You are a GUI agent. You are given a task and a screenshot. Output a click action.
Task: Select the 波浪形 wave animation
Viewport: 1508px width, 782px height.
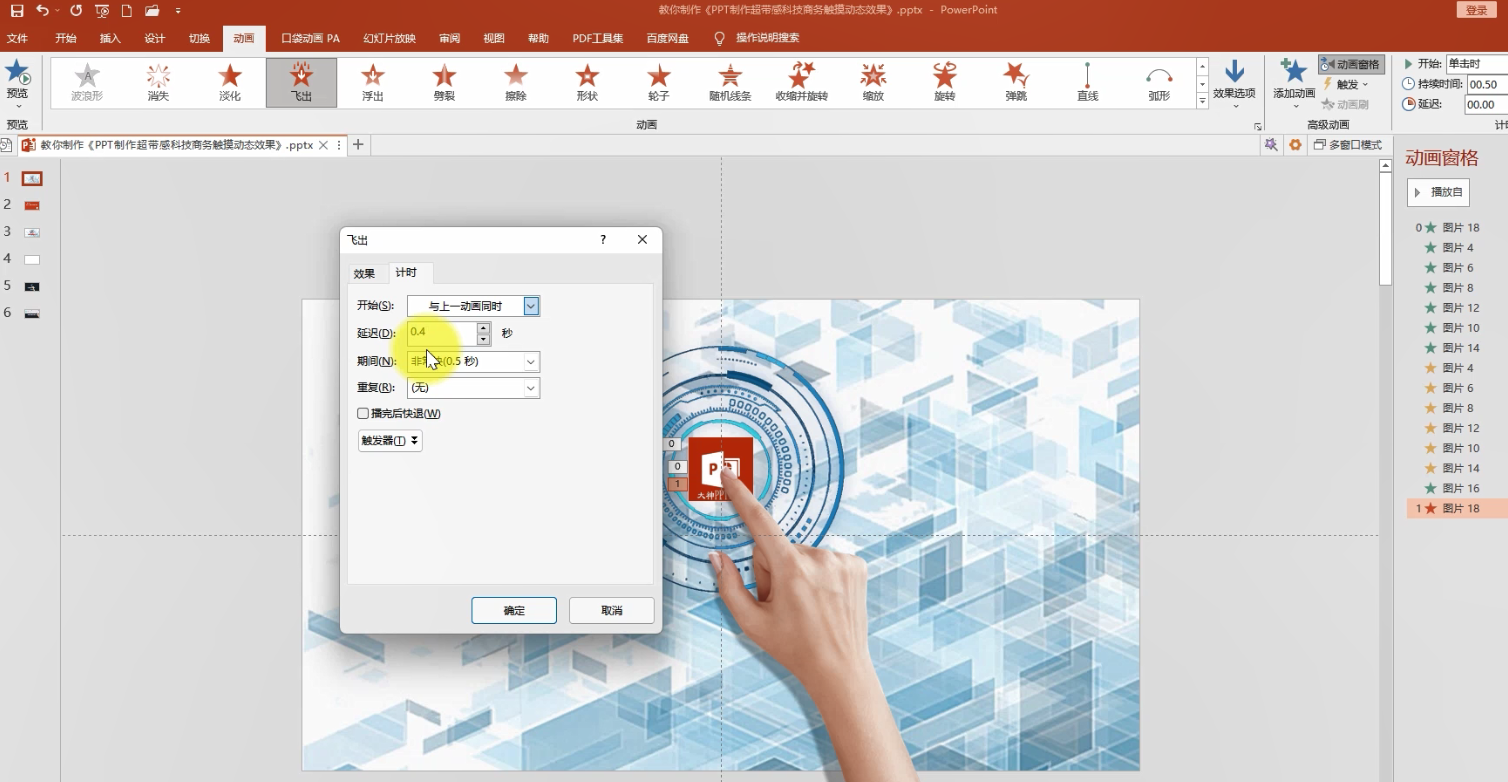[x=87, y=82]
